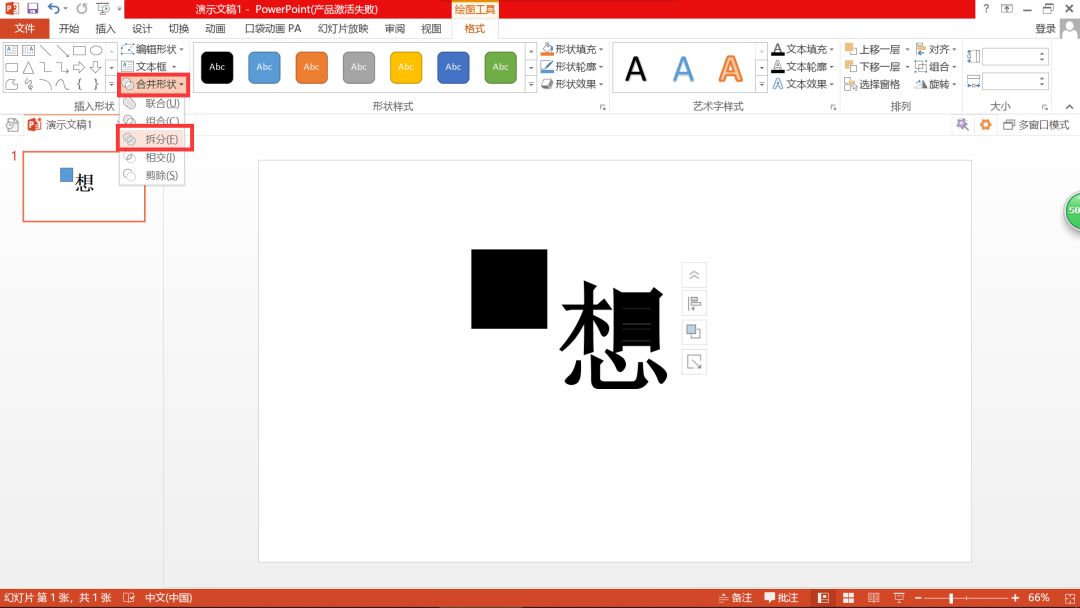Image resolution: width=1080 pixels, height=608 pixels.
Task: Toggle the Comments (批注) pane
Action: [x=783, y=598]
